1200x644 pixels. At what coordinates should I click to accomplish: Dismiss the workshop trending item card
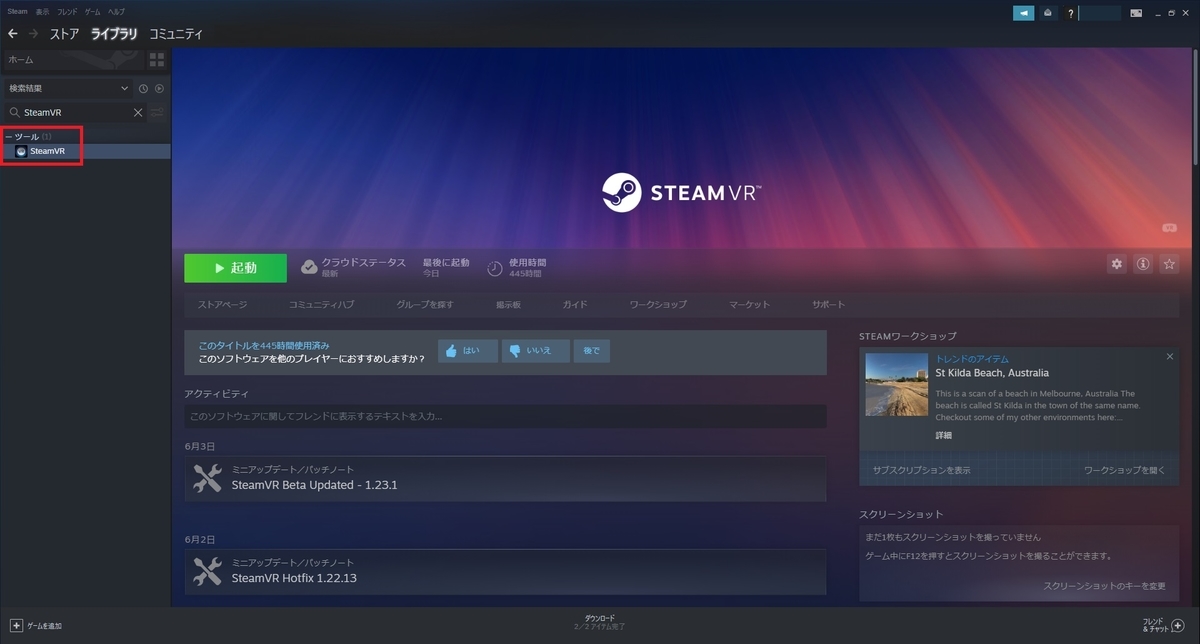1170,356
